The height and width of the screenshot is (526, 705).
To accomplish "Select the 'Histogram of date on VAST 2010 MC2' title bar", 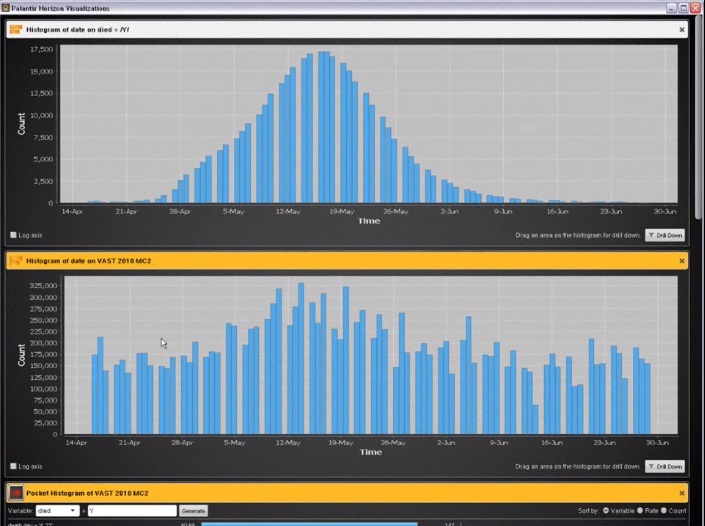I will pyautogui.click(x=347, y=261).
